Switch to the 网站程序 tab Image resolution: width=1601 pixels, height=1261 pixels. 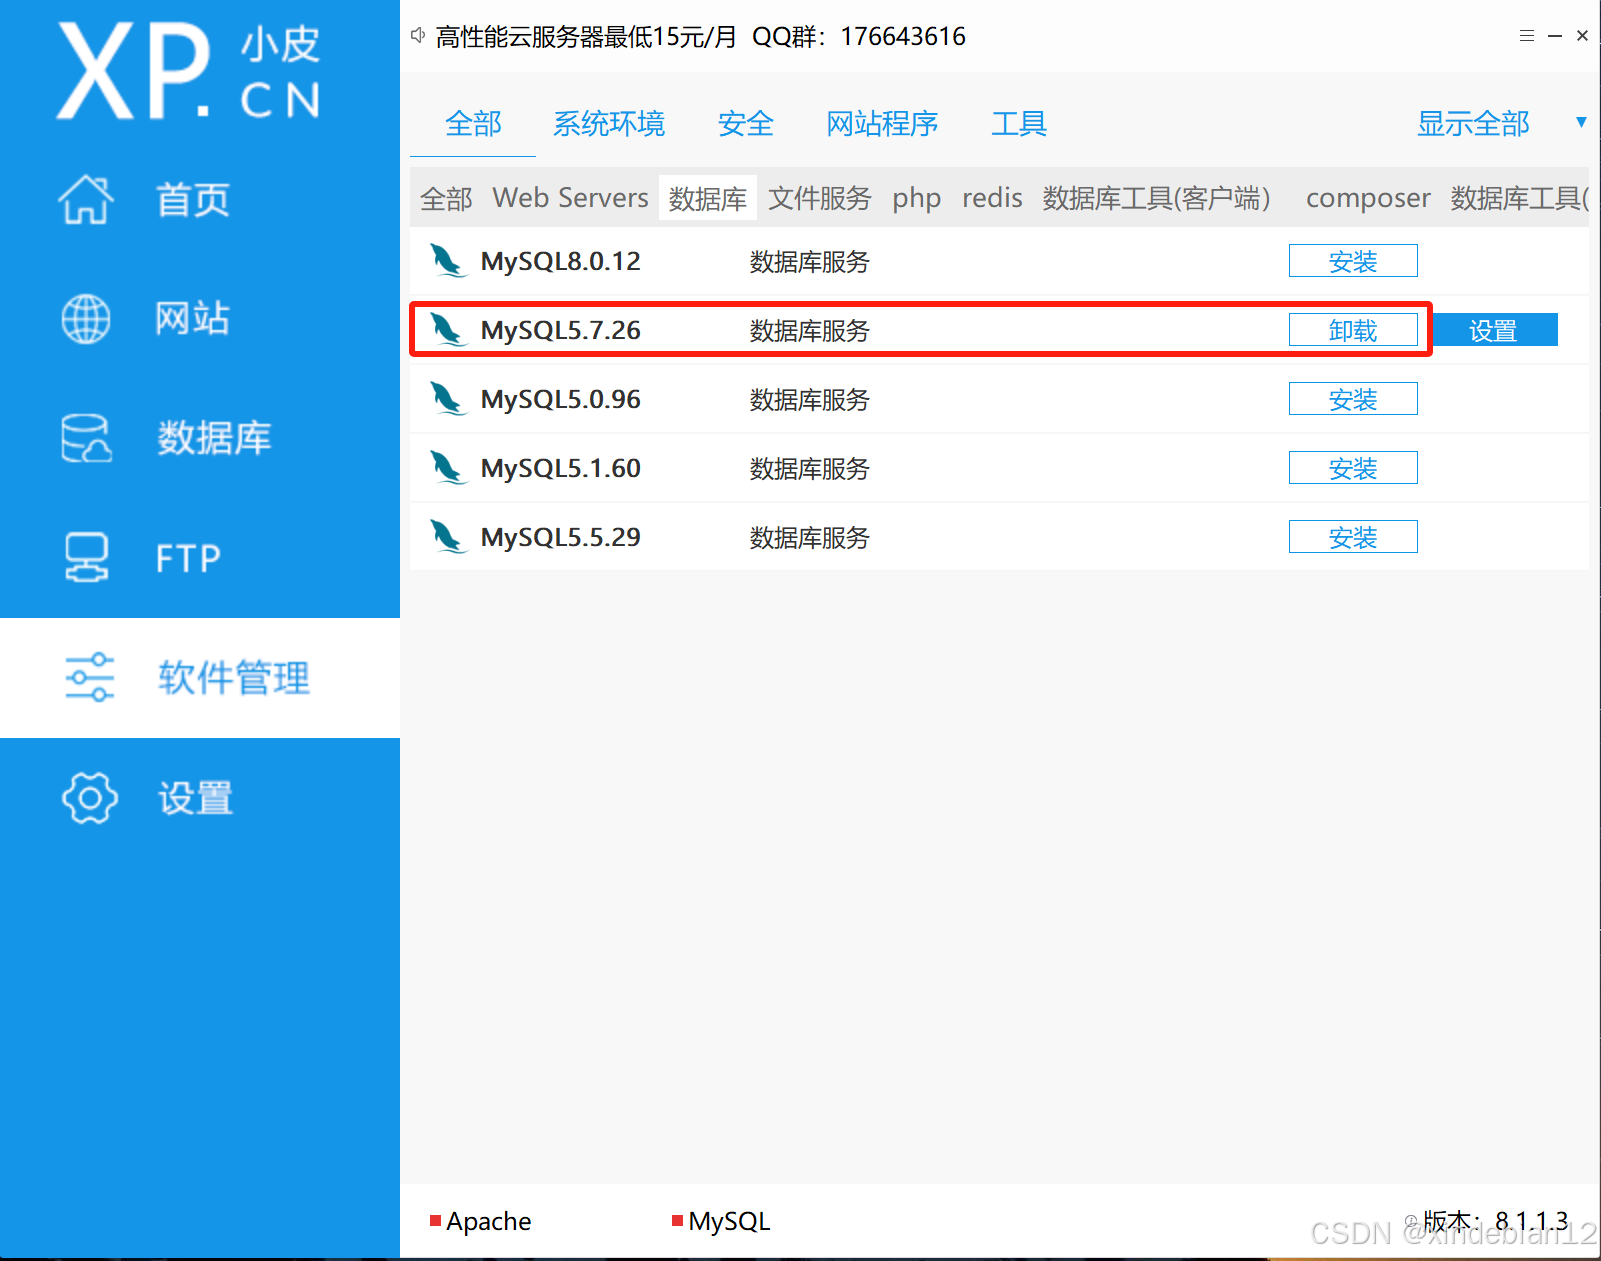[882, 123]
